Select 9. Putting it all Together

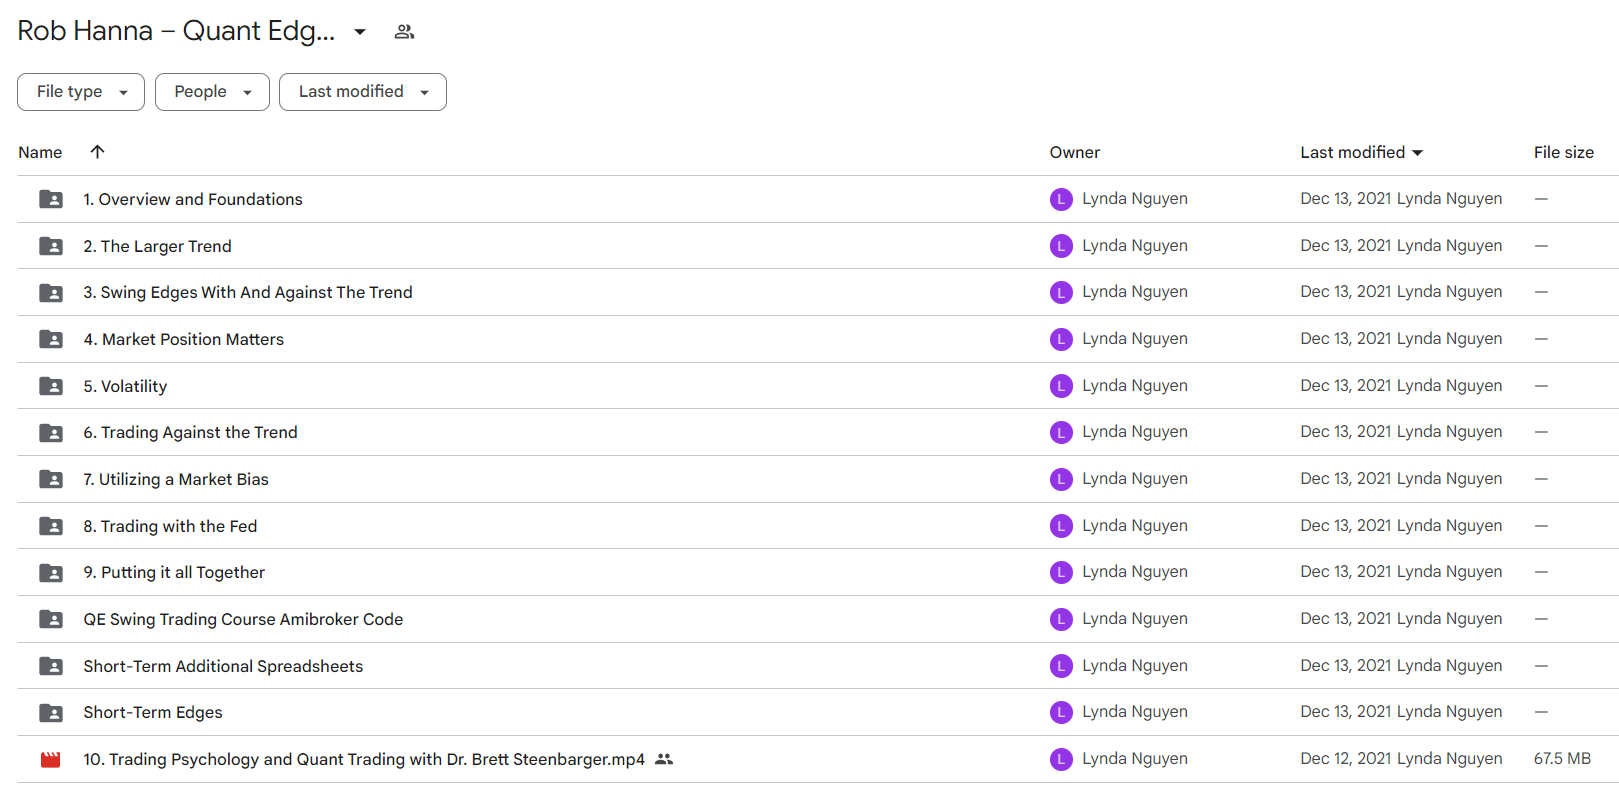pos(174,572)
